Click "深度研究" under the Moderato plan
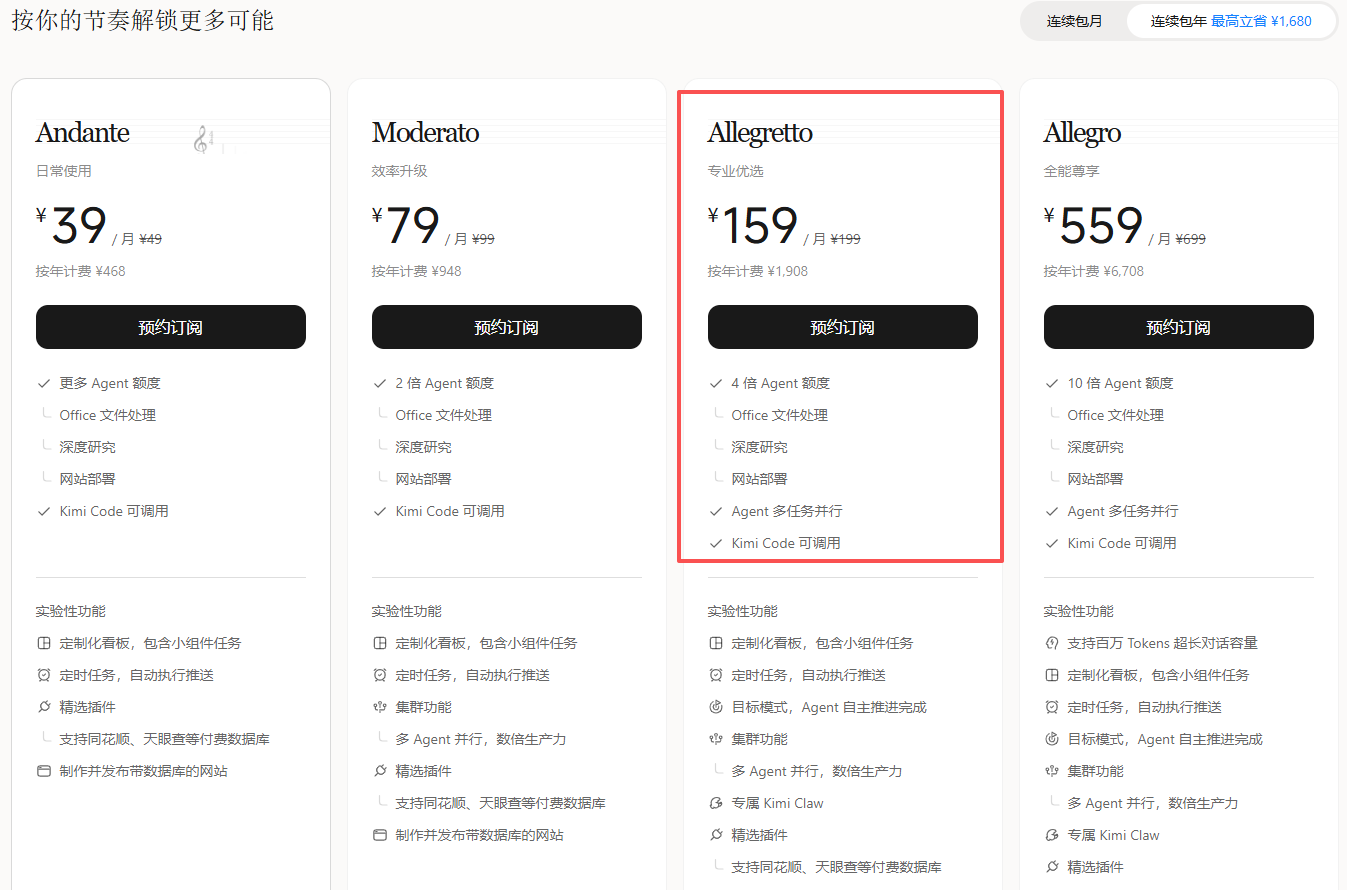Image resolution: width=1347 pixels, height=890 pixels. click(424, 447)
